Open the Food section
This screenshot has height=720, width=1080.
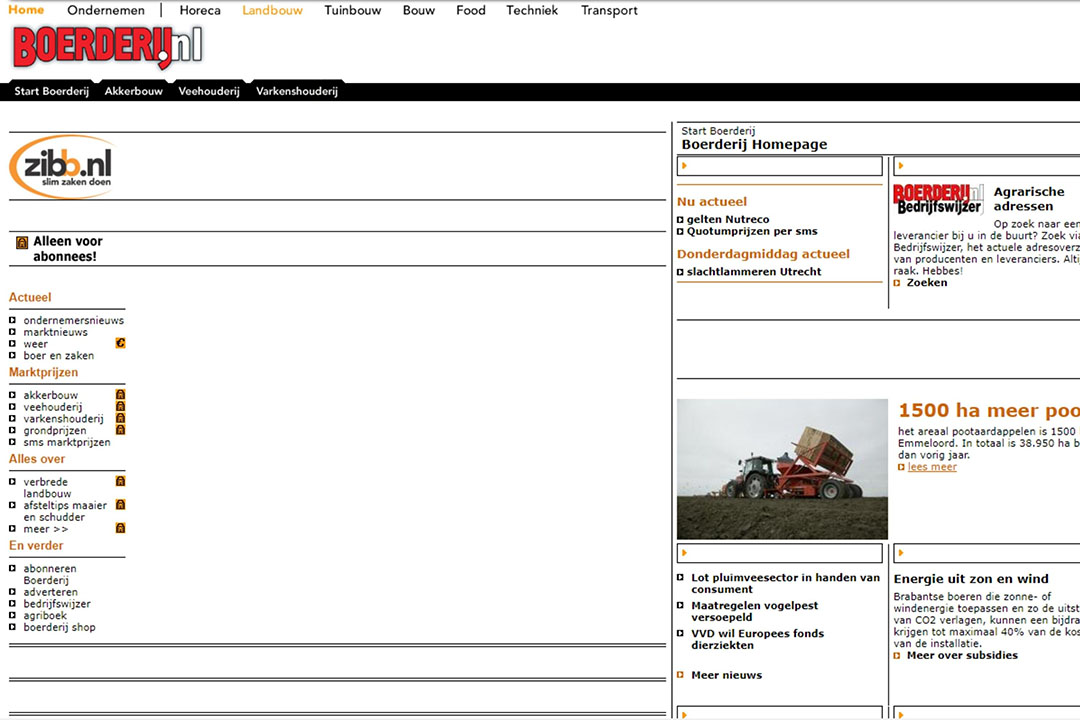pyautogui.click(x=470, y=10)
